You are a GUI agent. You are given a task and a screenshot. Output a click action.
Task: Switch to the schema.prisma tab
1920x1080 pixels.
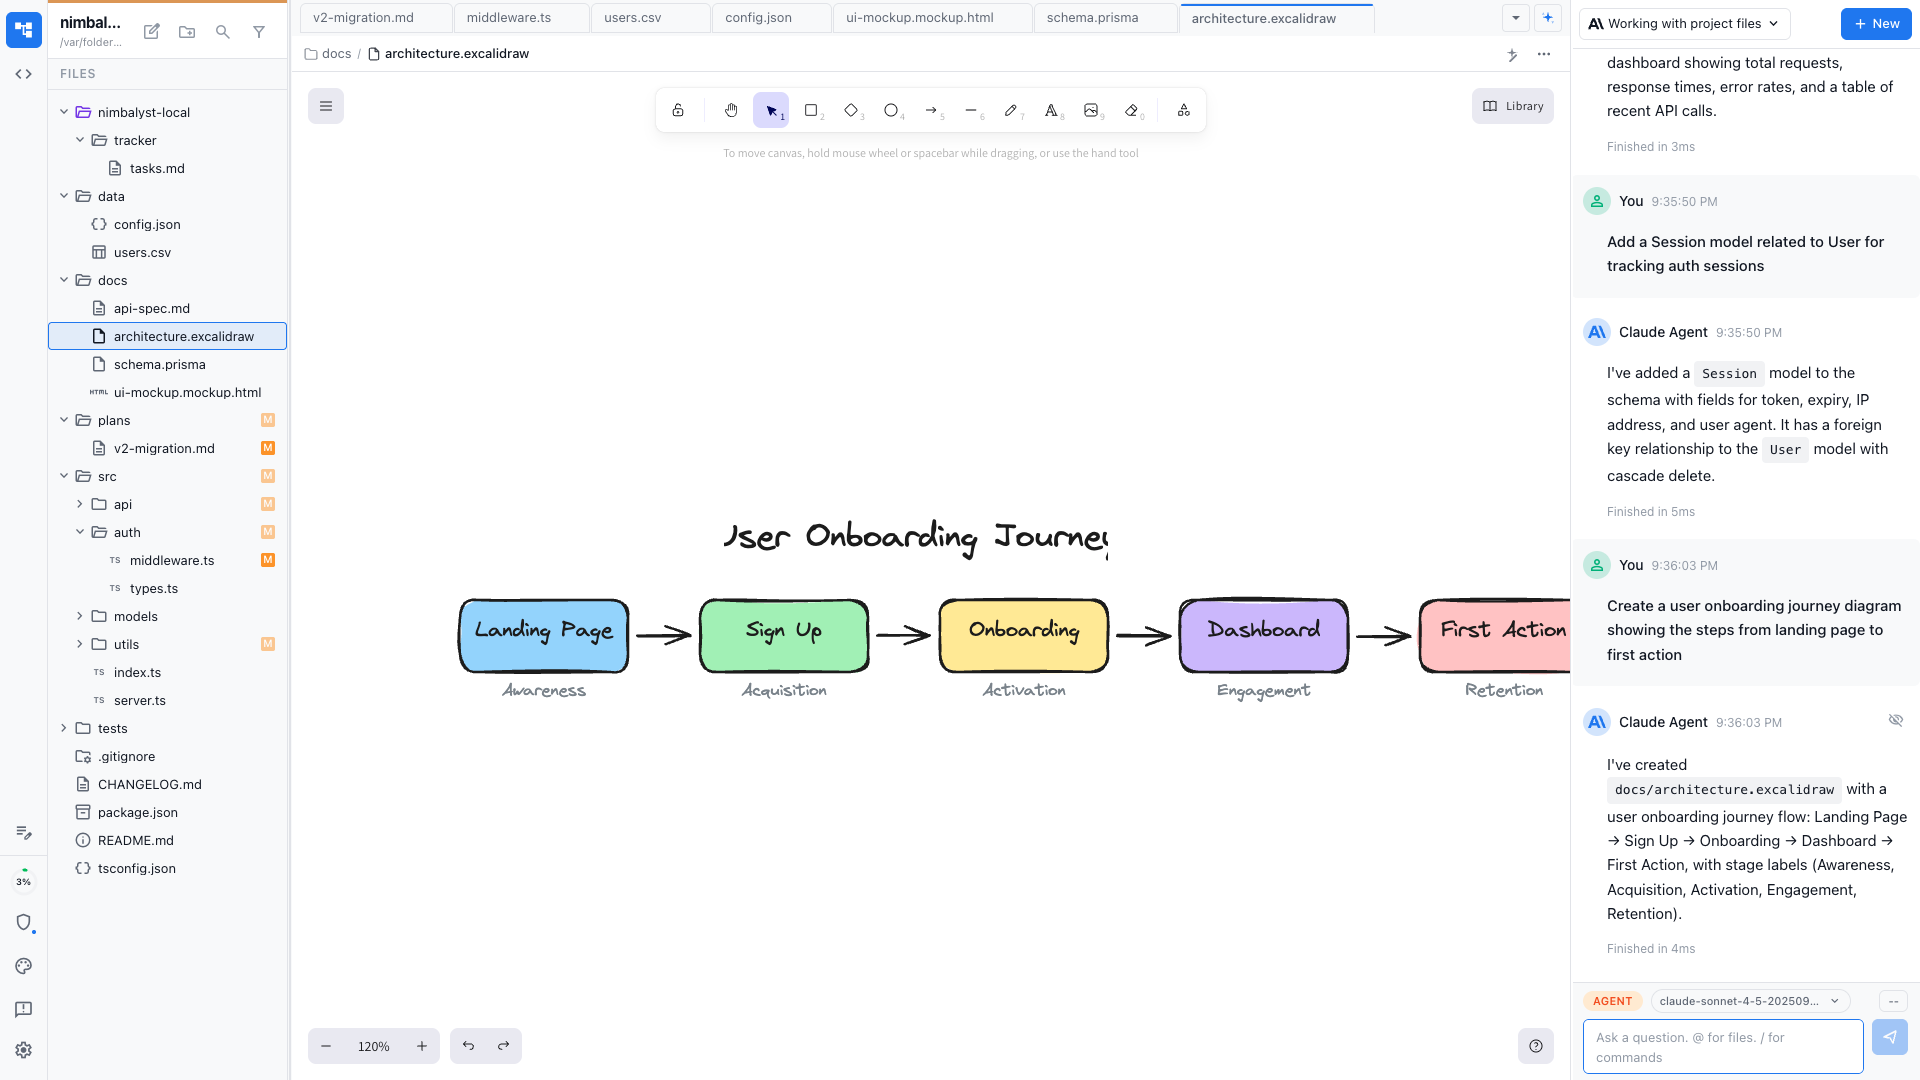click(x=1092, y=17)
